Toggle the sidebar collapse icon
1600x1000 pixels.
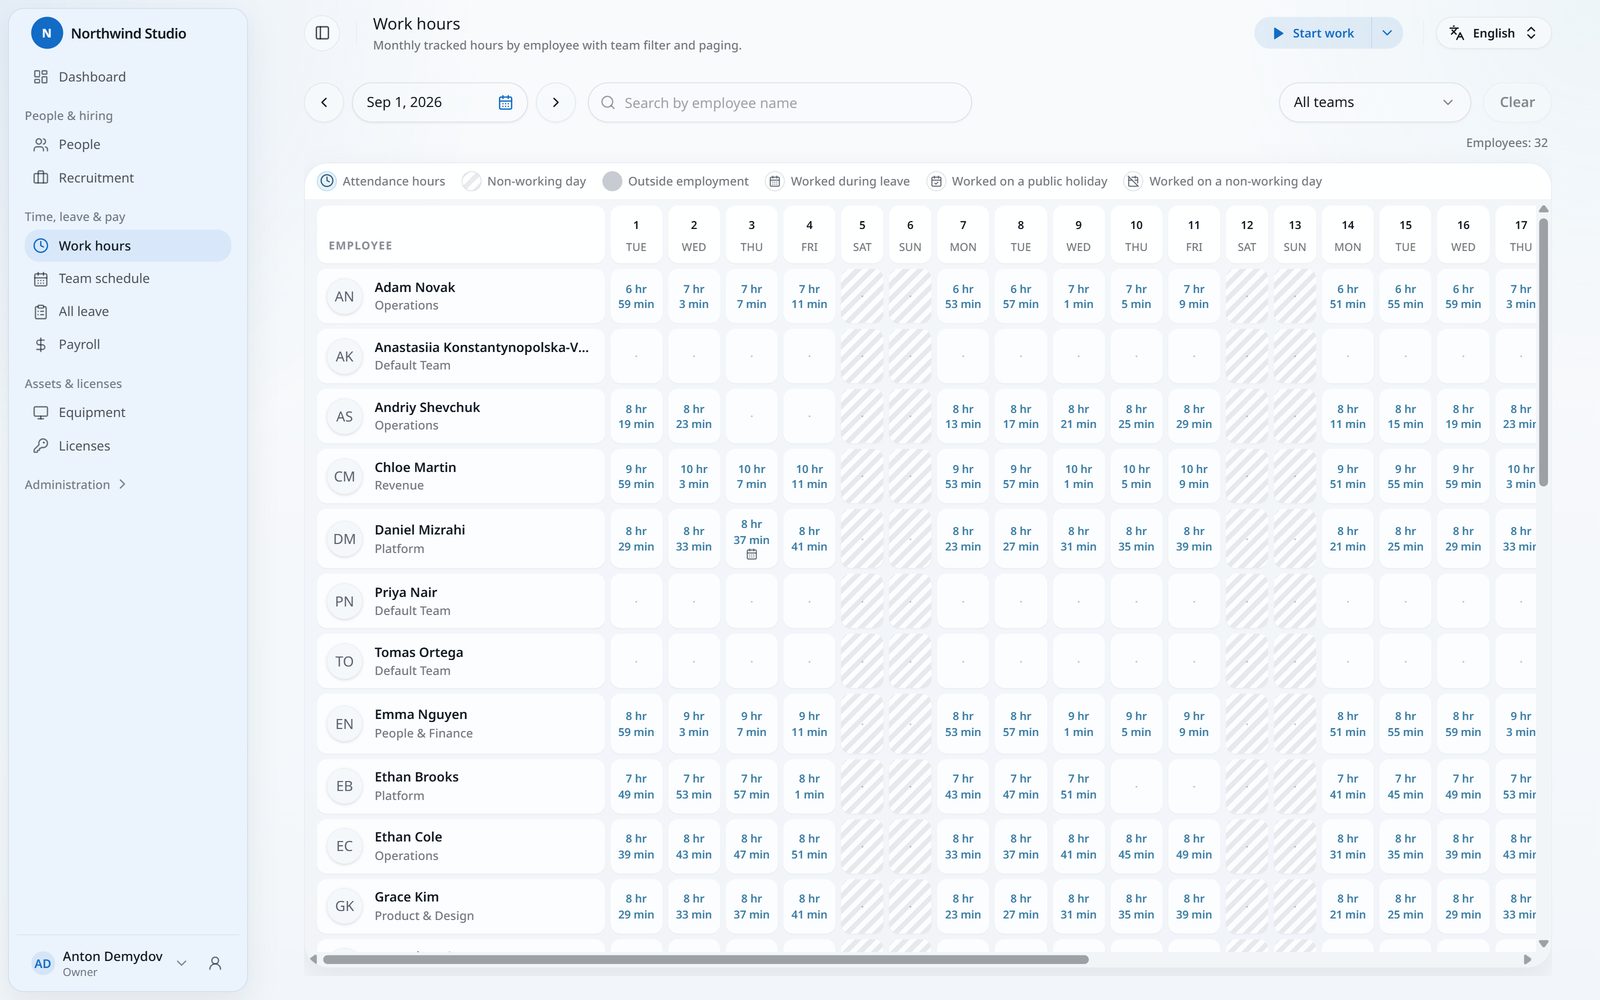322,33
